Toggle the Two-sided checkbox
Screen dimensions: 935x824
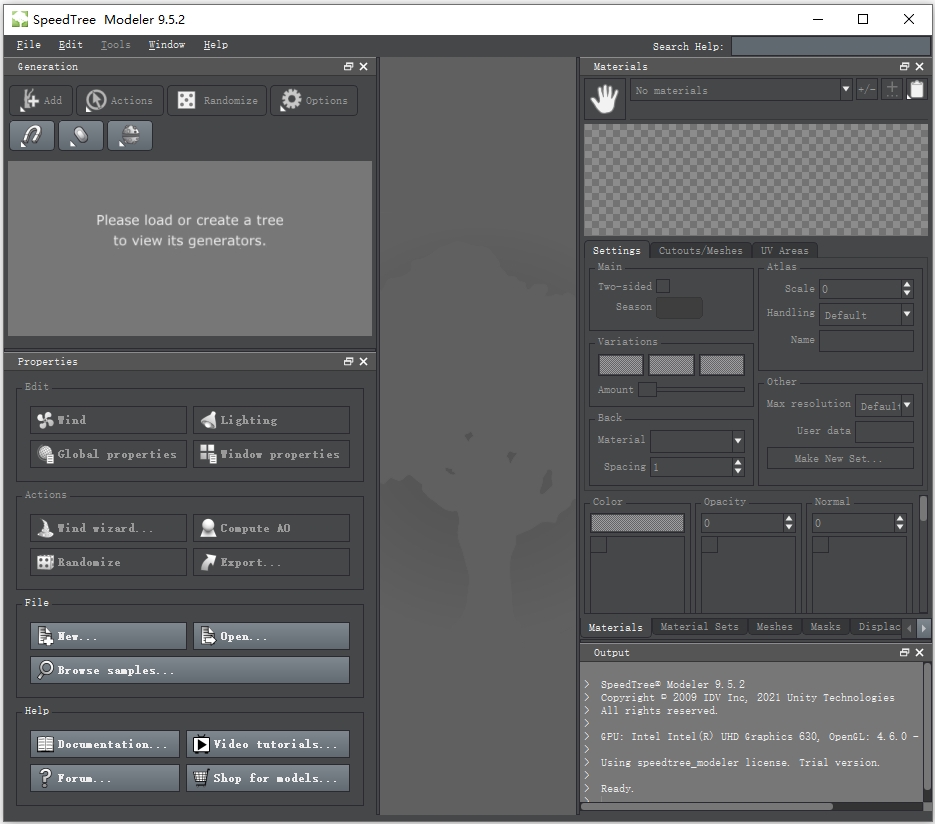[x=662, y=287]
